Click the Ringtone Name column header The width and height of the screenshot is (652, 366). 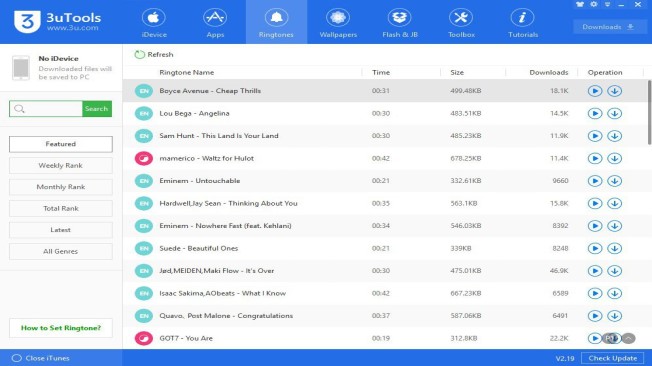click(x=187, y=72)
